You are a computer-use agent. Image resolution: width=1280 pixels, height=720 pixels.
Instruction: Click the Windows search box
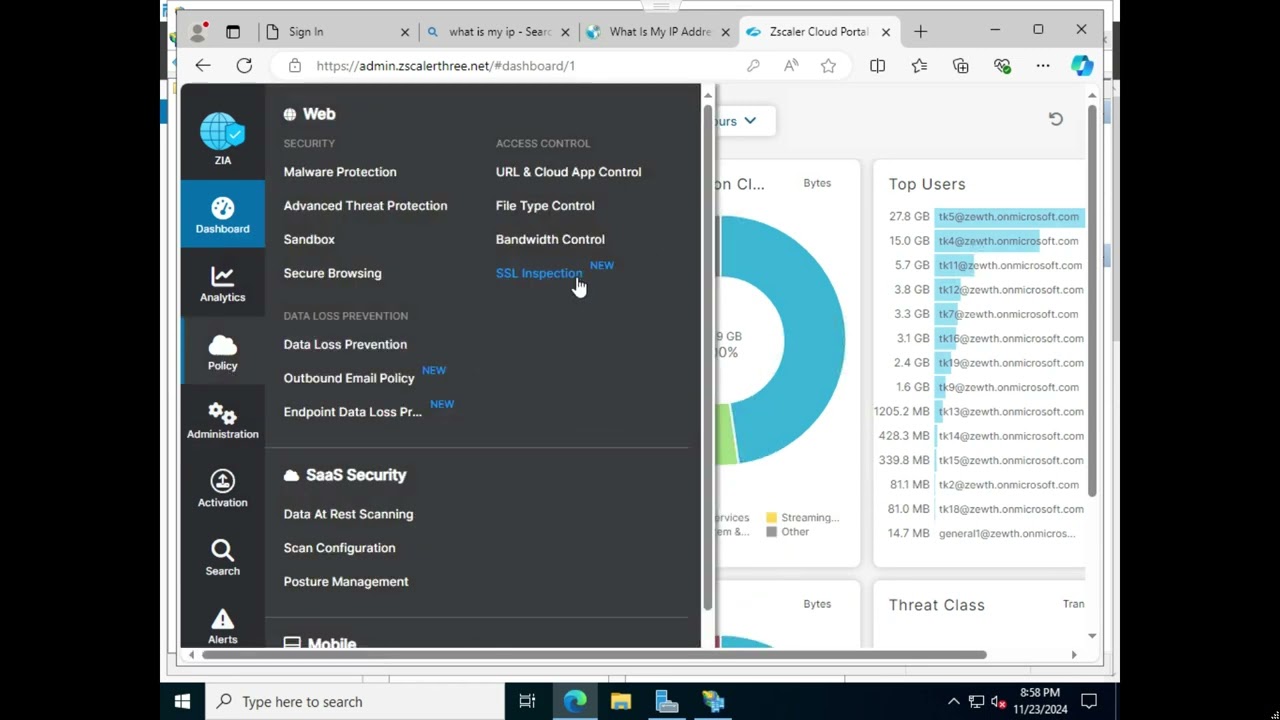tap(354, 701)
